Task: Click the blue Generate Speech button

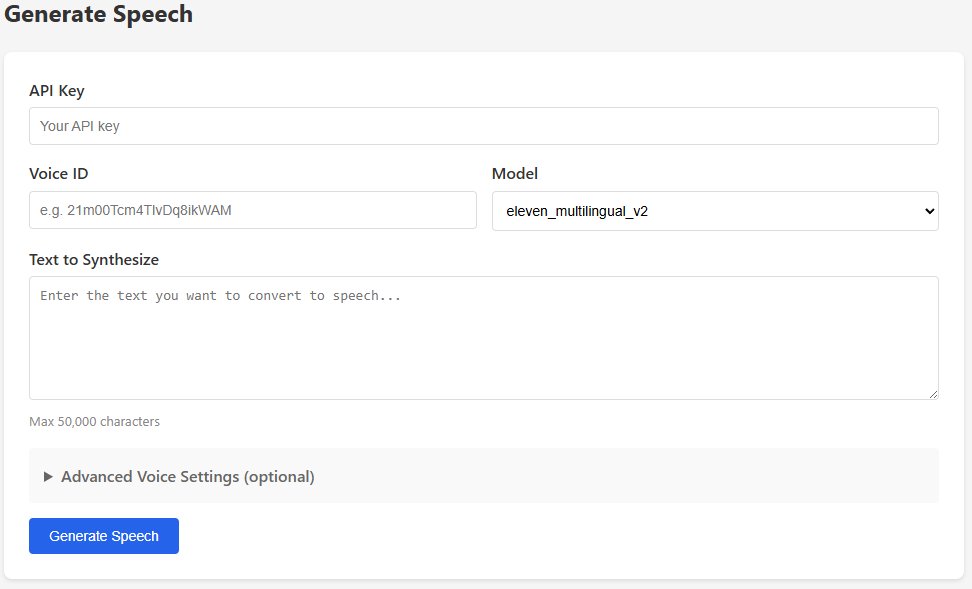Action: 104,536
